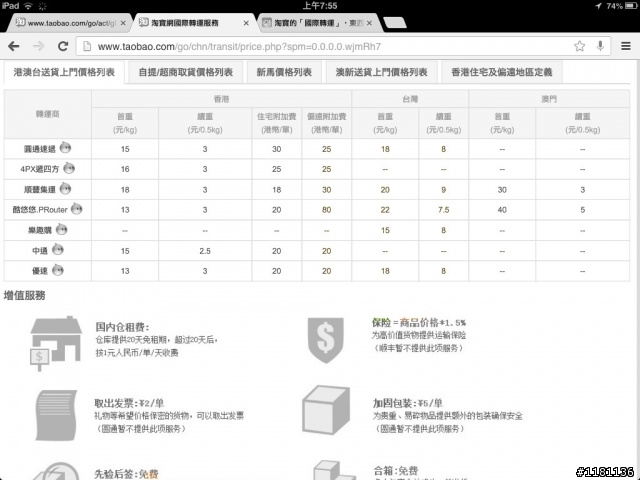Click the 国内仓租费 heading
The image size is (640, 480).
122,327
